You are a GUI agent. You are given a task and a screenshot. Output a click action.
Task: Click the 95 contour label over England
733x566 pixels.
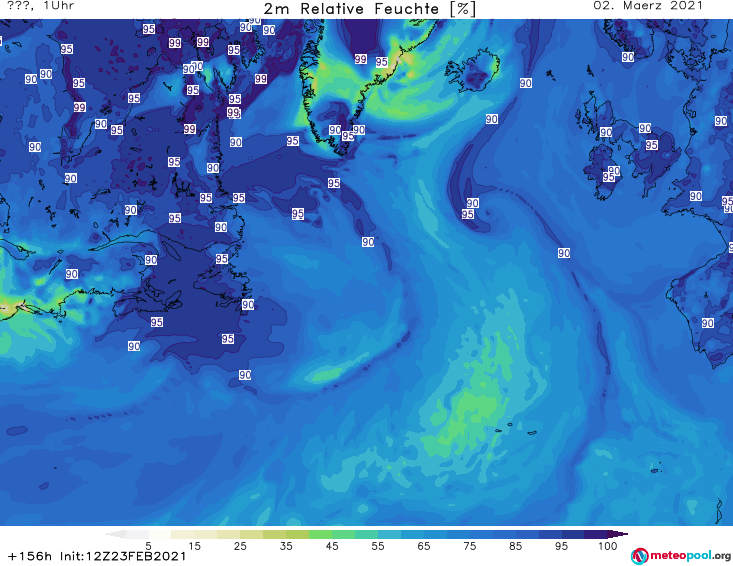pyautogui.click(x=652, y=145)
